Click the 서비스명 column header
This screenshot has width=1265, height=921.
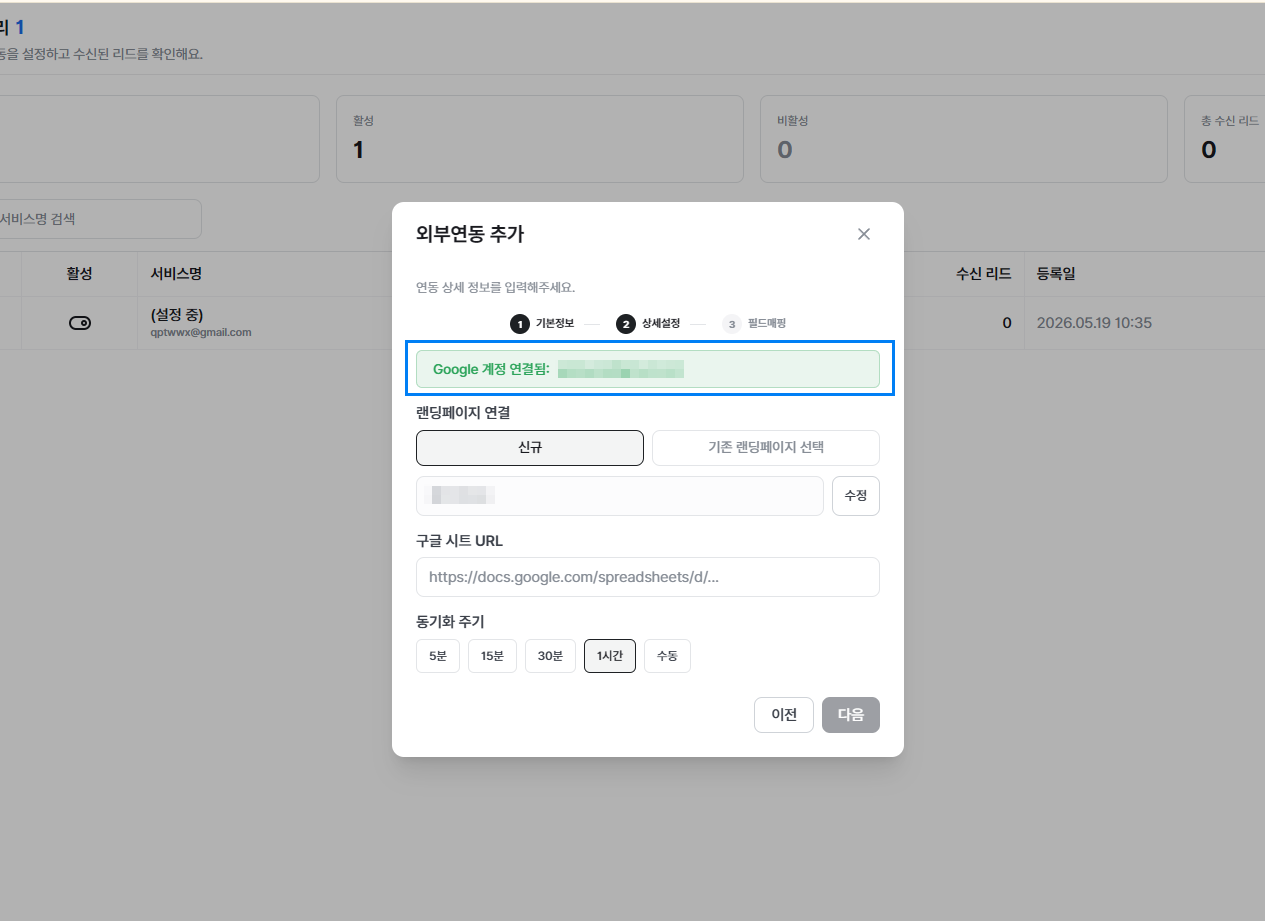click(176, 274)
